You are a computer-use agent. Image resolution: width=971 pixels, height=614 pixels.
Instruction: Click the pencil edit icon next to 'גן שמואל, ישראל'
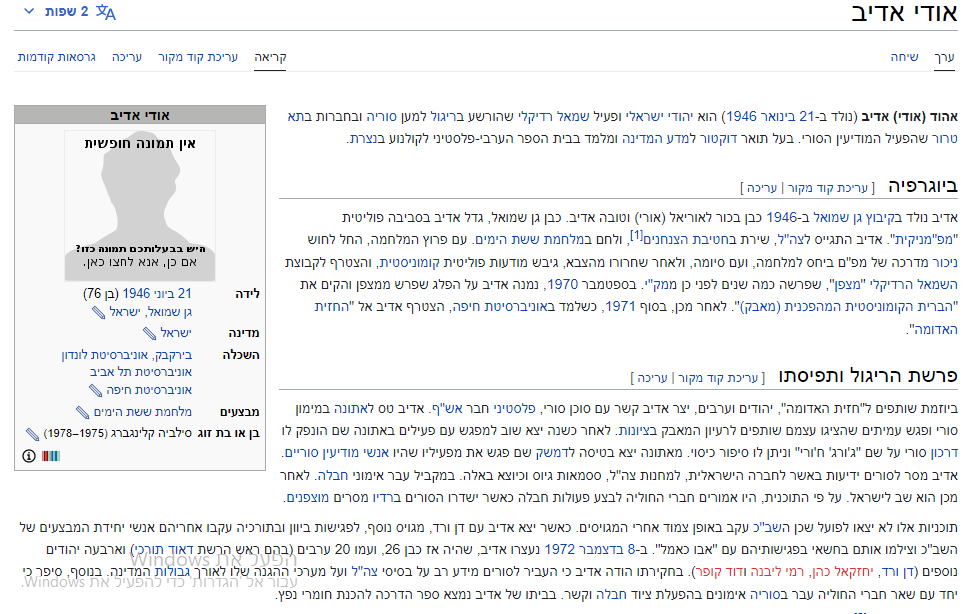tap(98, 313)
